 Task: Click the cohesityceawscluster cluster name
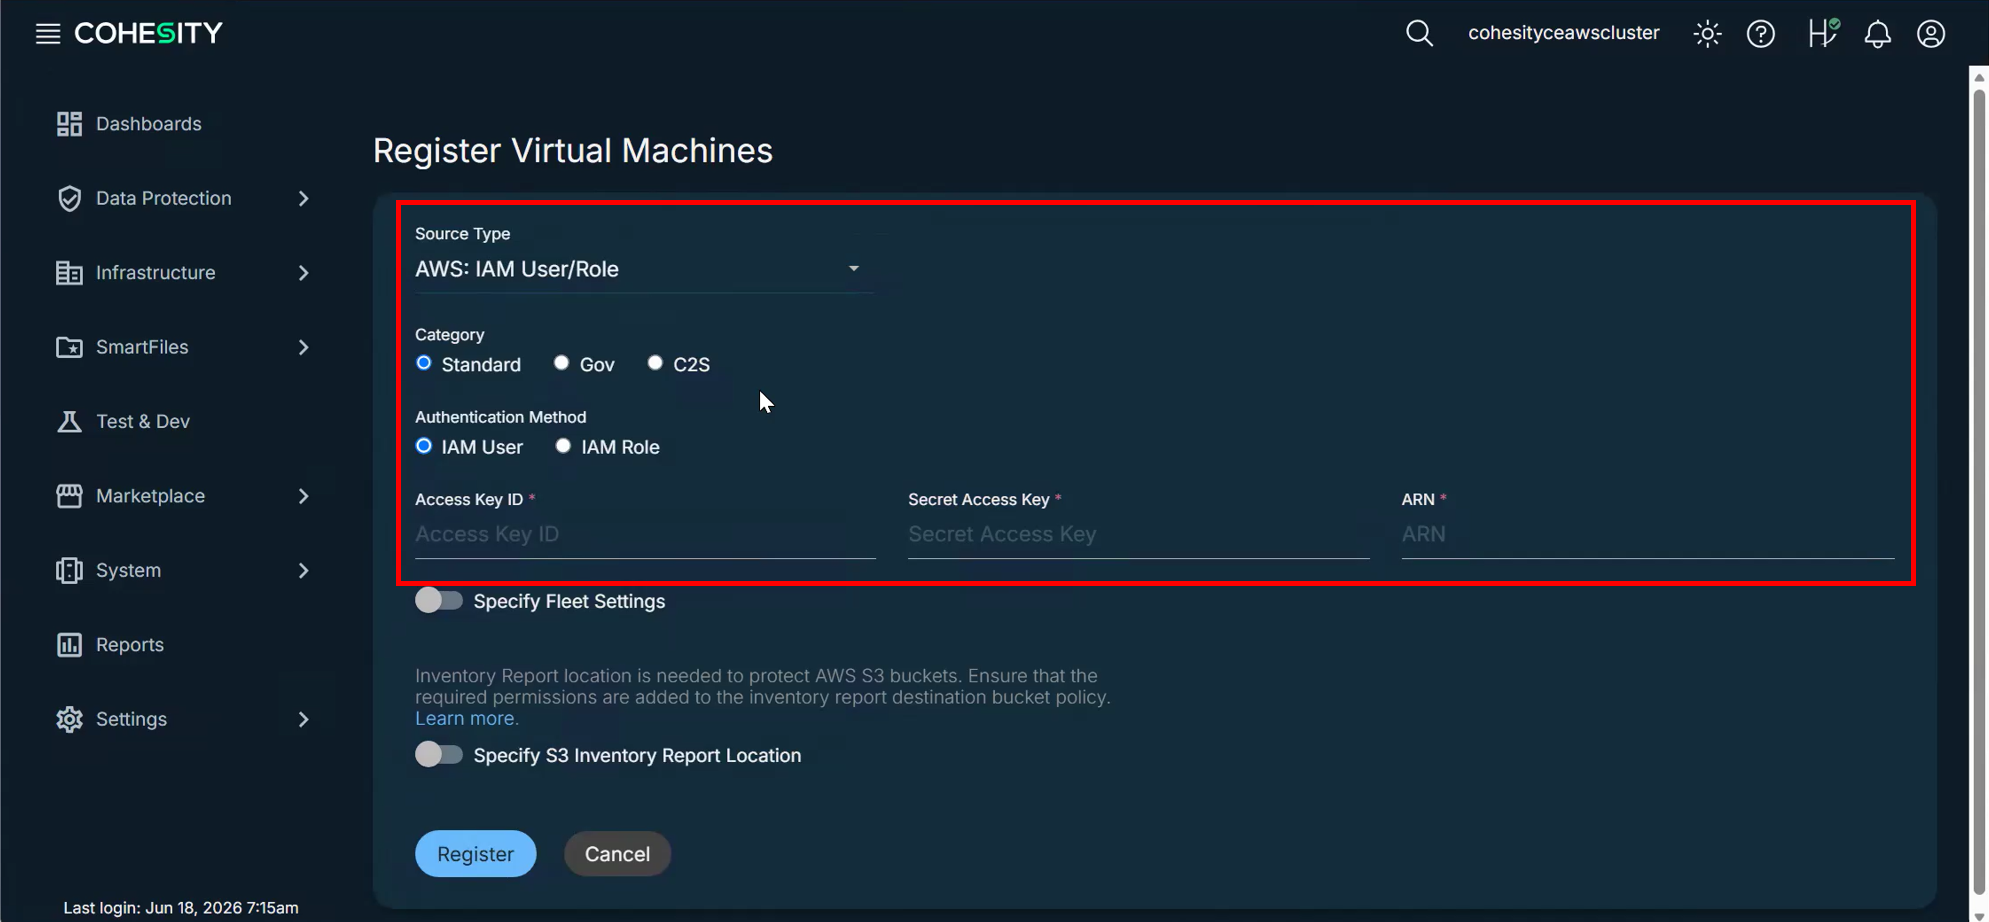[1563, 33]
